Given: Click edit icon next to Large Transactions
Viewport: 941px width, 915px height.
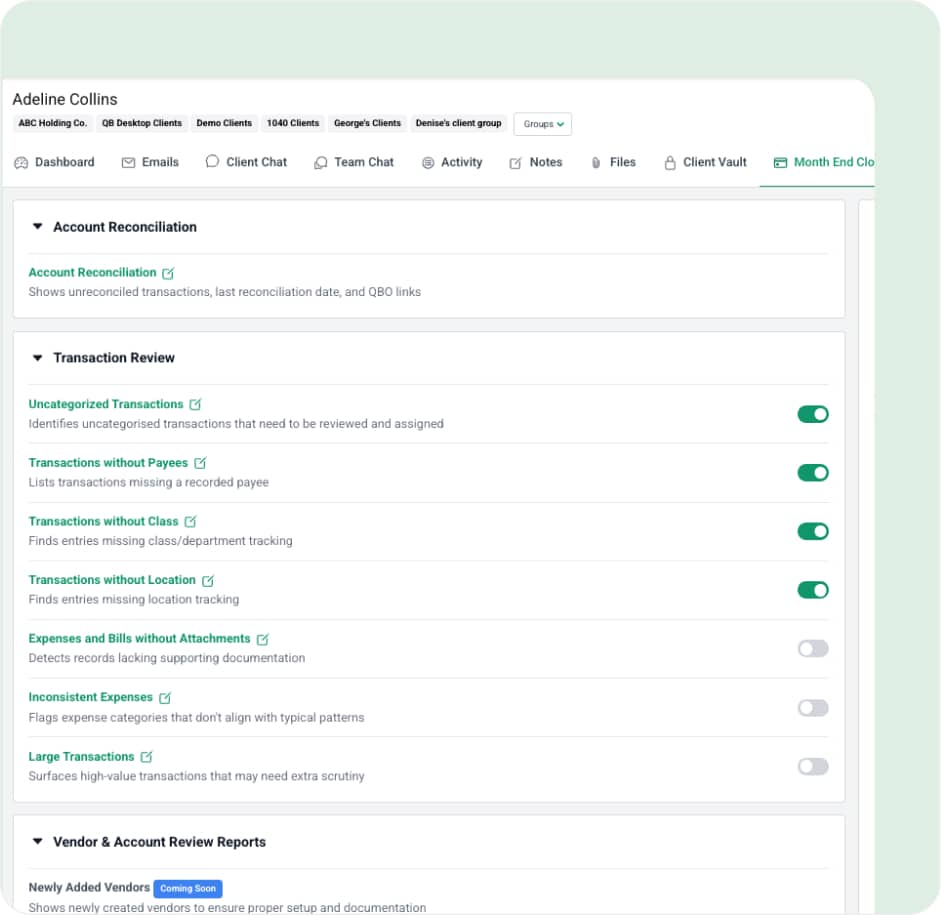Looking at the screenshot, I should (x=146, y=757).
